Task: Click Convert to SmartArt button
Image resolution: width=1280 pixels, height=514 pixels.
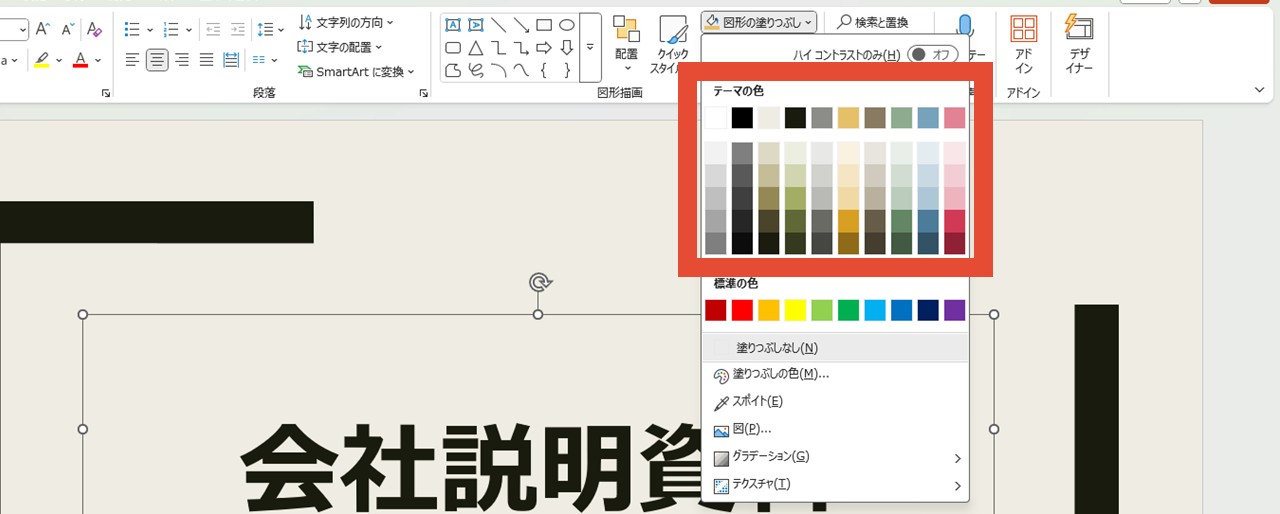Action: pos(357,72)
